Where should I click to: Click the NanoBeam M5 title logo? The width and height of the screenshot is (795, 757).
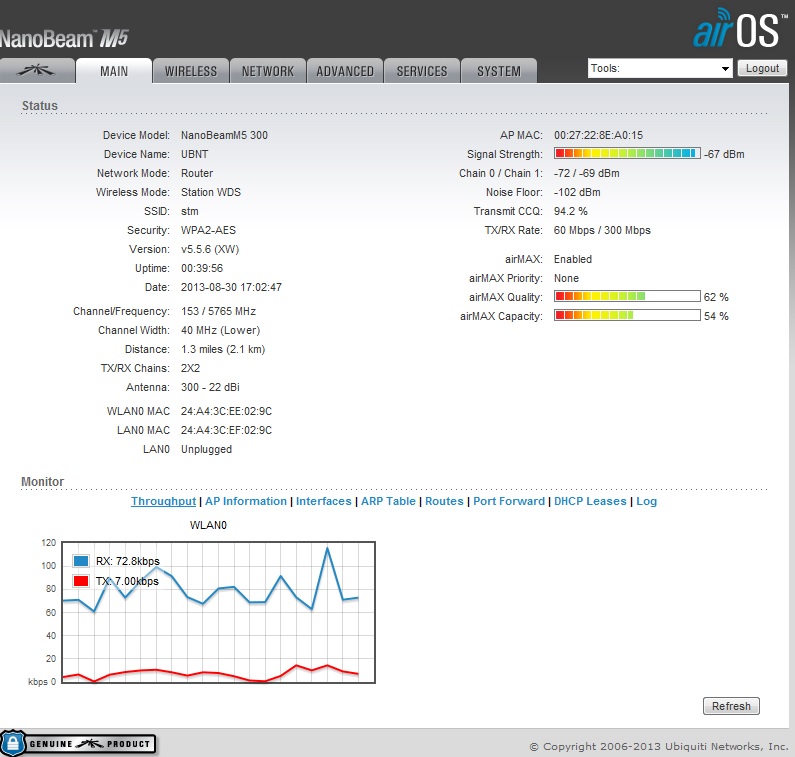(x=64, y=39)
